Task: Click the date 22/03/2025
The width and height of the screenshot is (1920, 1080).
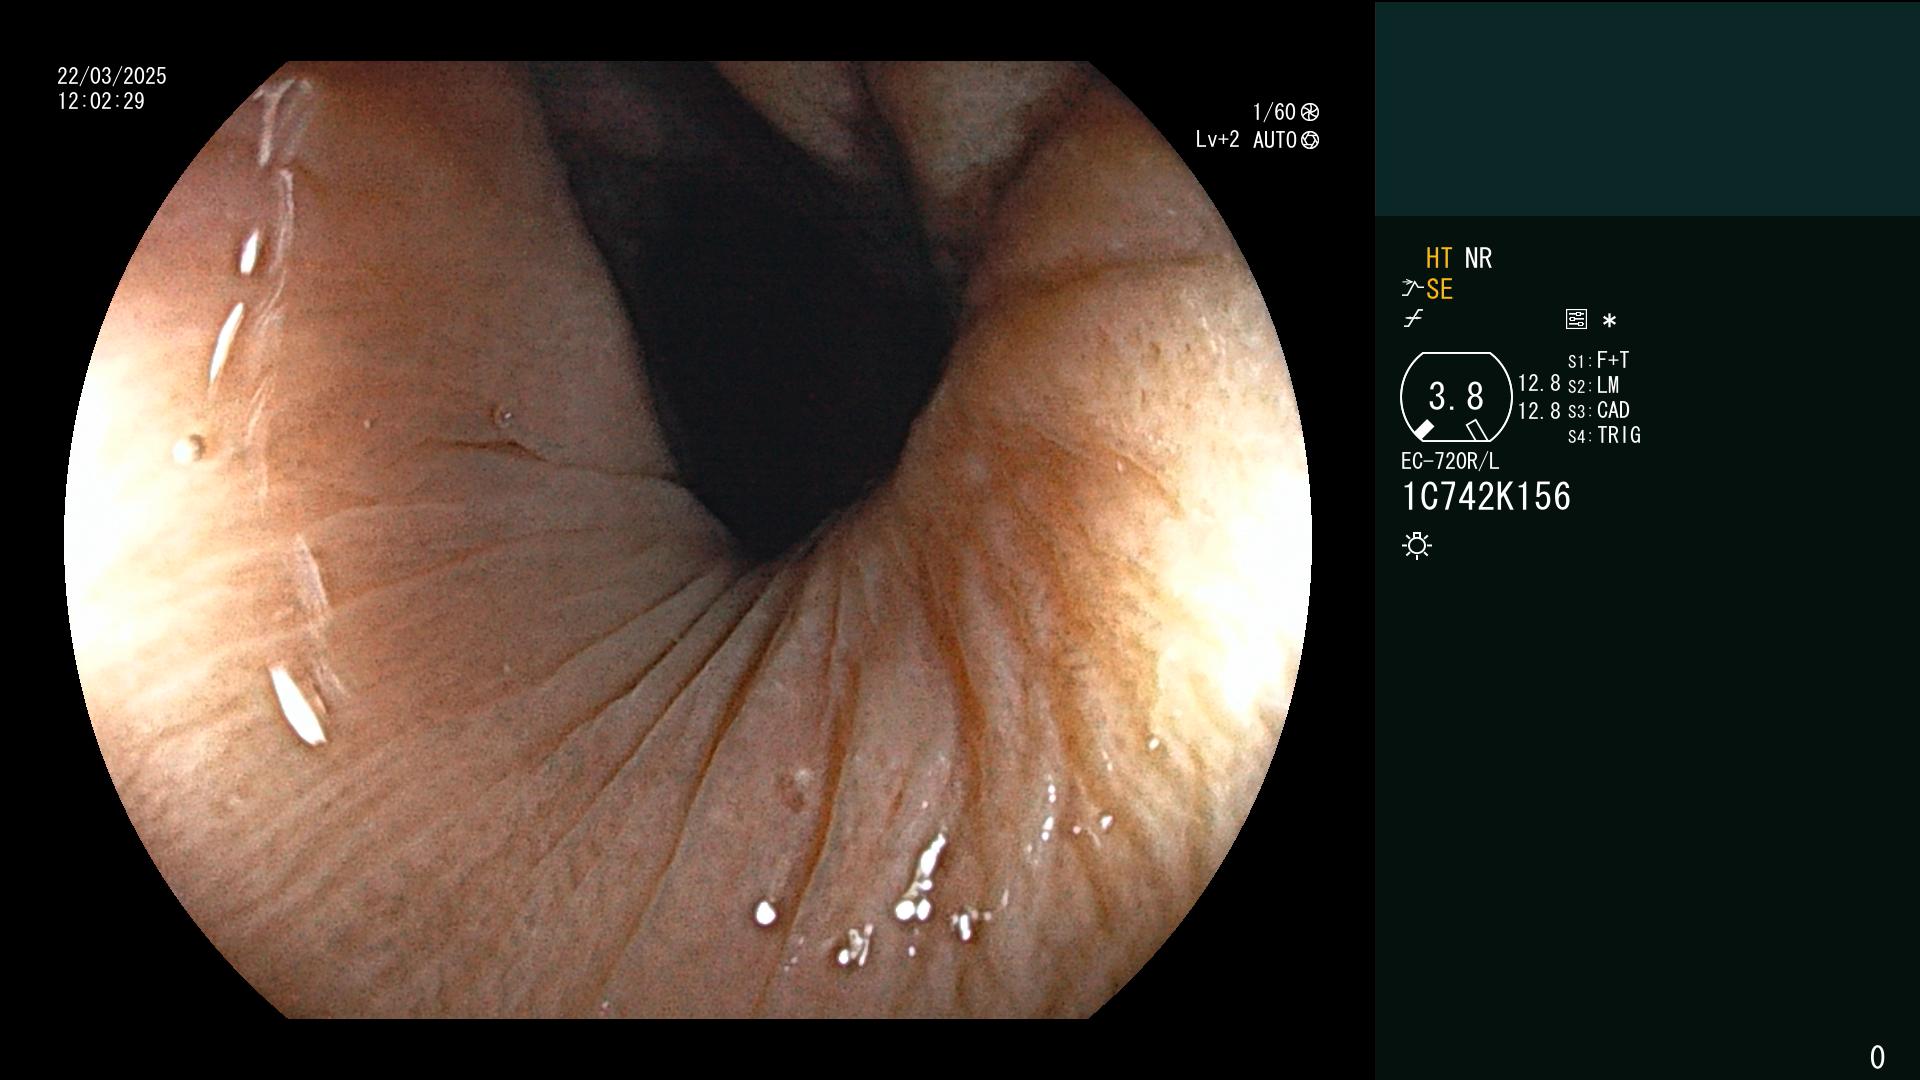Action: (112, 76)
